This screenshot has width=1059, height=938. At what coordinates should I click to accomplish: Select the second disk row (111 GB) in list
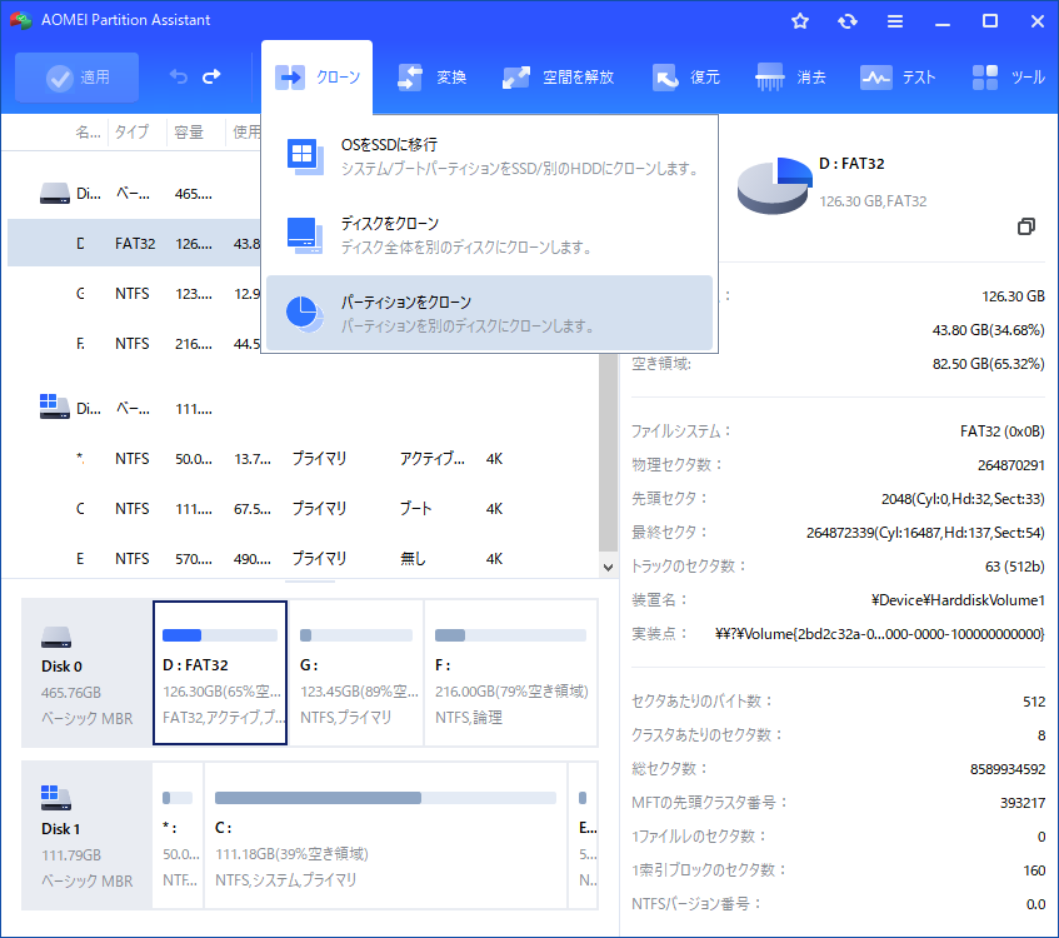point(303,409)
